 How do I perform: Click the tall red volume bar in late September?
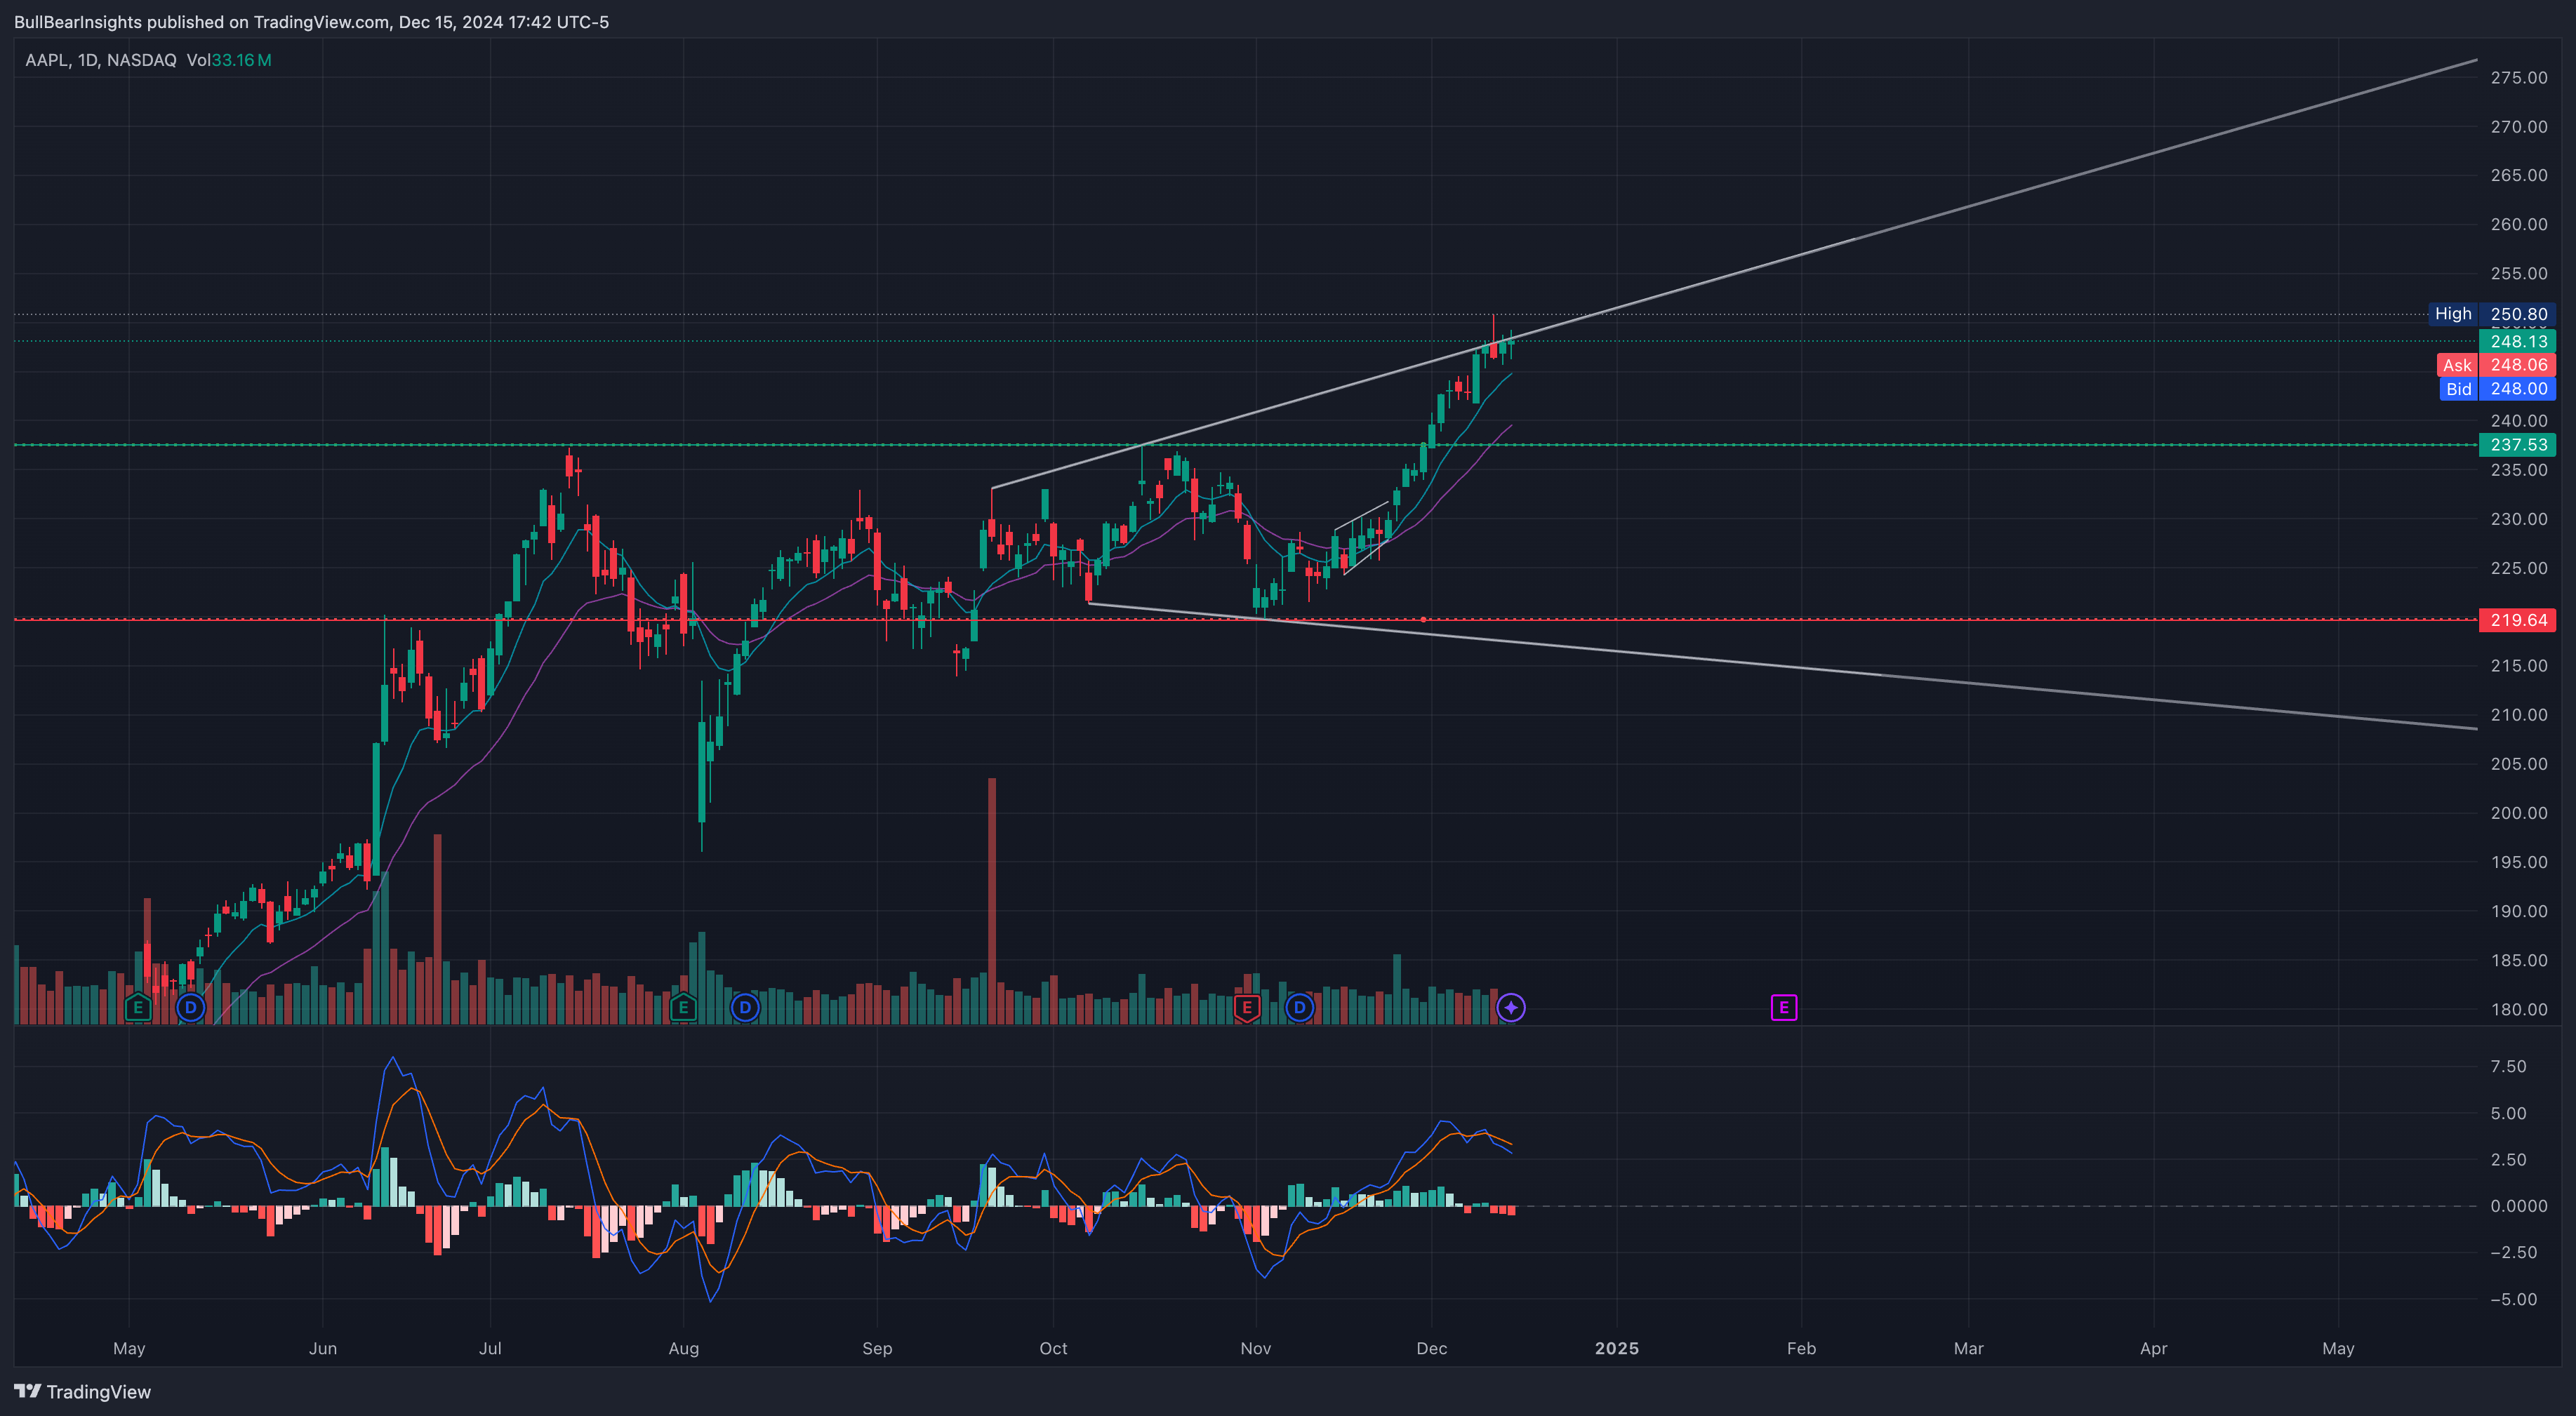pyautogui.click(x=992, y=900)
